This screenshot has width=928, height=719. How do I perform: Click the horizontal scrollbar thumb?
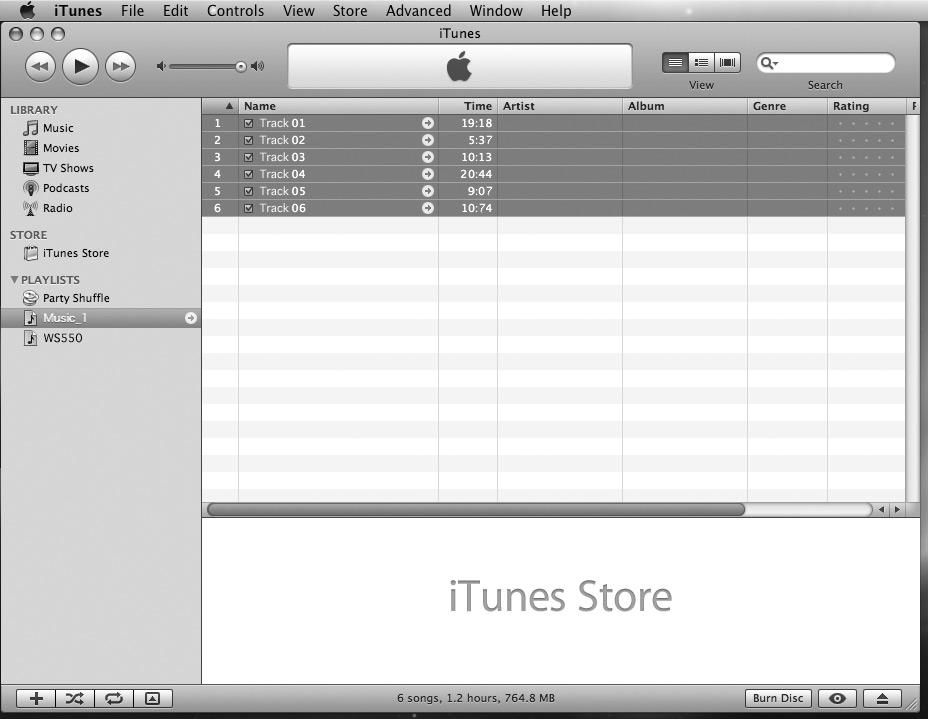[x=476, y=510]
